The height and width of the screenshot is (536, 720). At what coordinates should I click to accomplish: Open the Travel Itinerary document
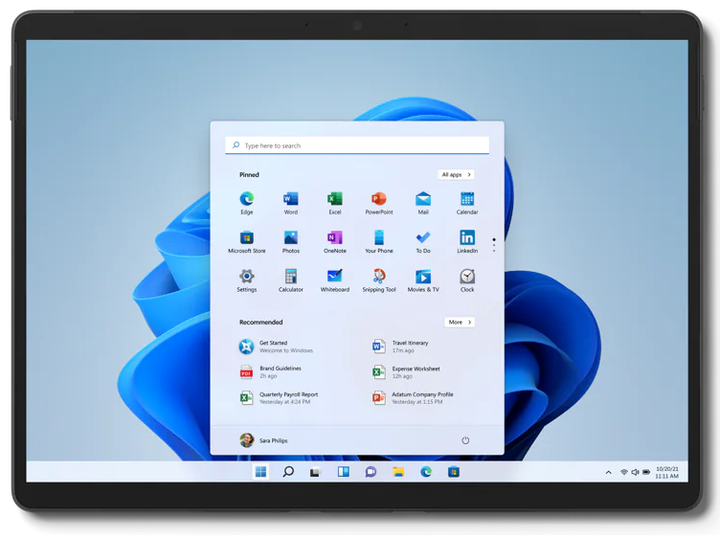[x=399, y=346]
